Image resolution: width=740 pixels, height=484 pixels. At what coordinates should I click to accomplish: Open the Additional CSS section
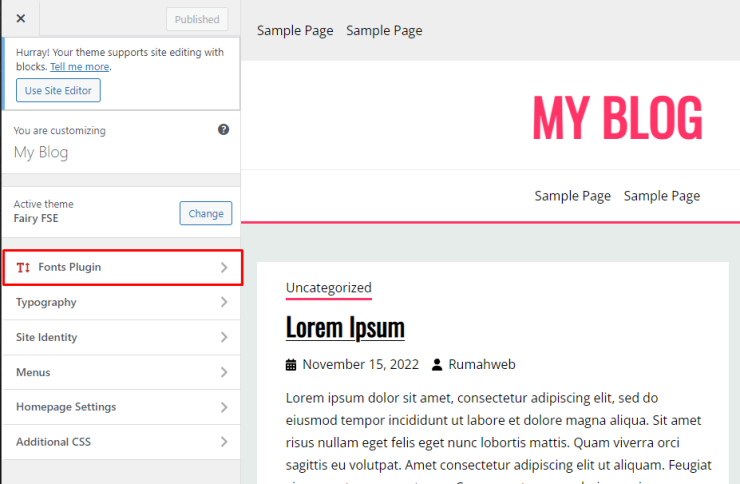(121, 442)
